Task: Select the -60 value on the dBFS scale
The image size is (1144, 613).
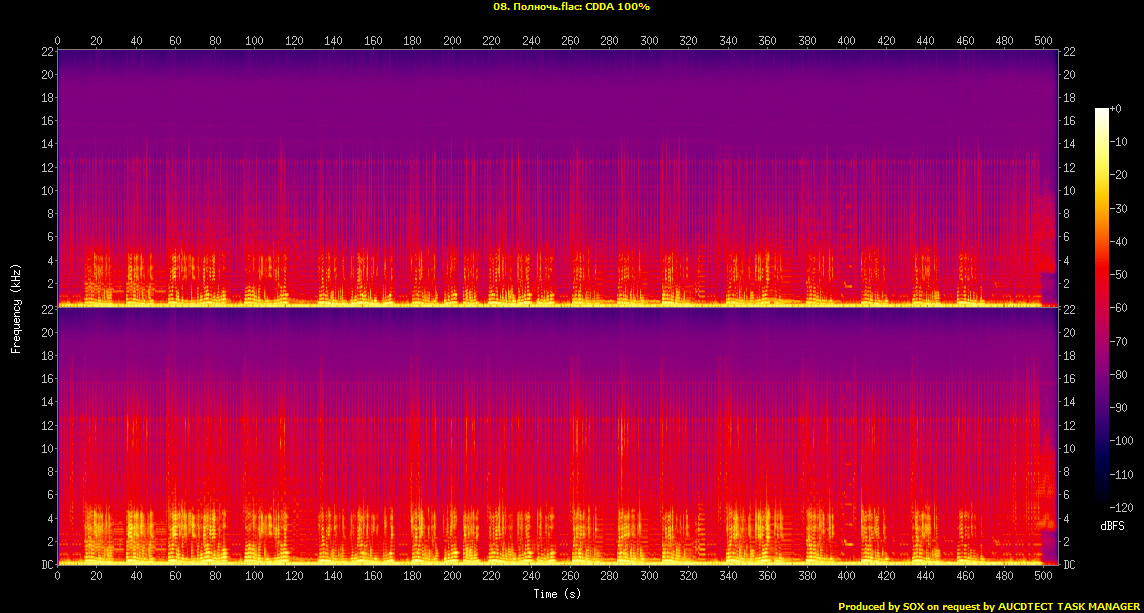Action: pyautogui.click(x=1121, y=306)
